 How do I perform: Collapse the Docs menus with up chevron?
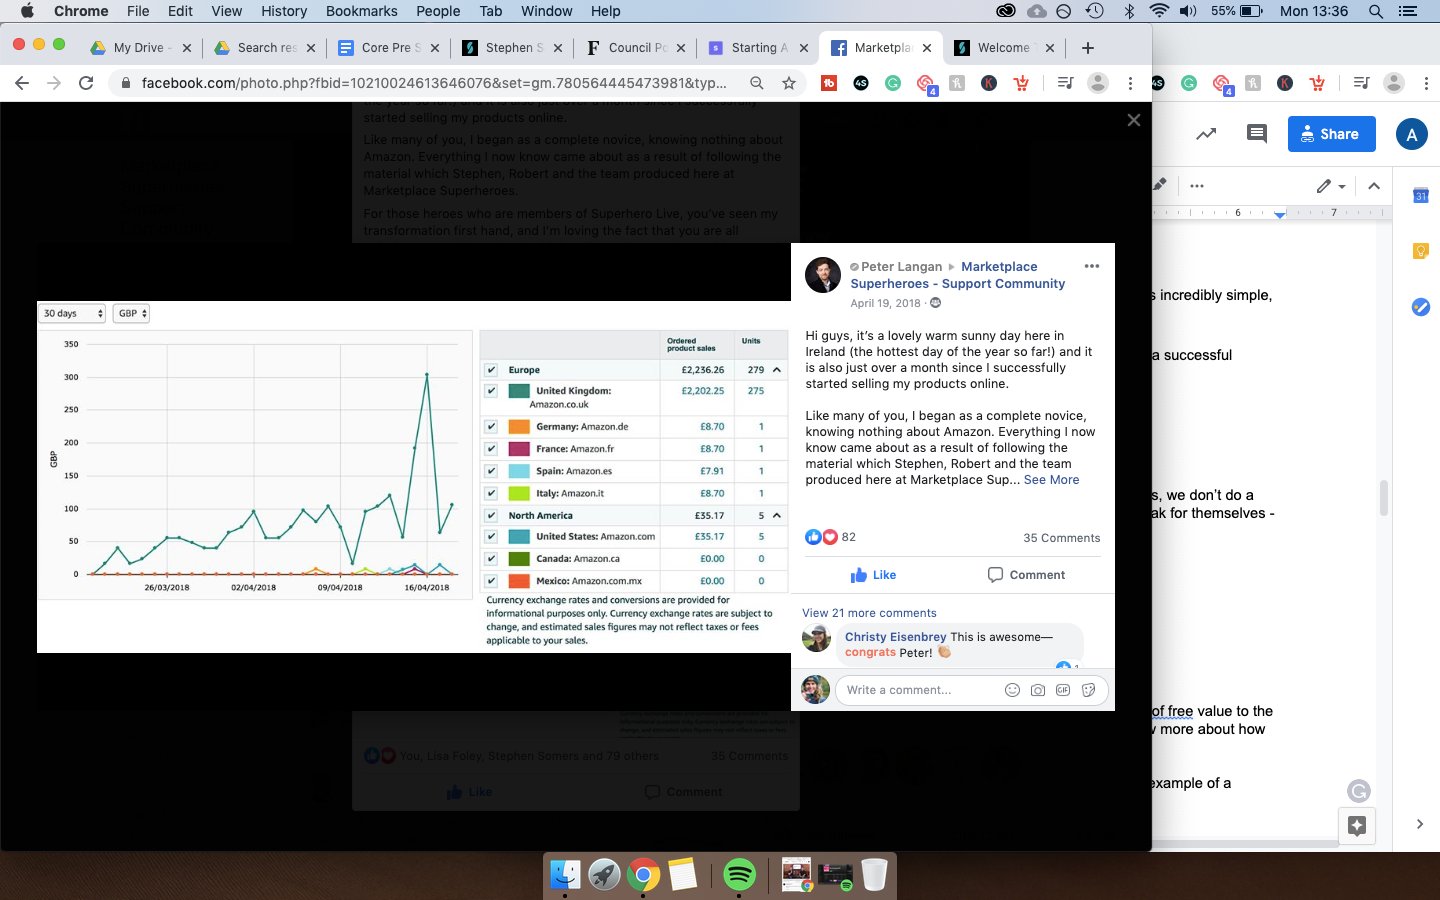coord(1374,185)
